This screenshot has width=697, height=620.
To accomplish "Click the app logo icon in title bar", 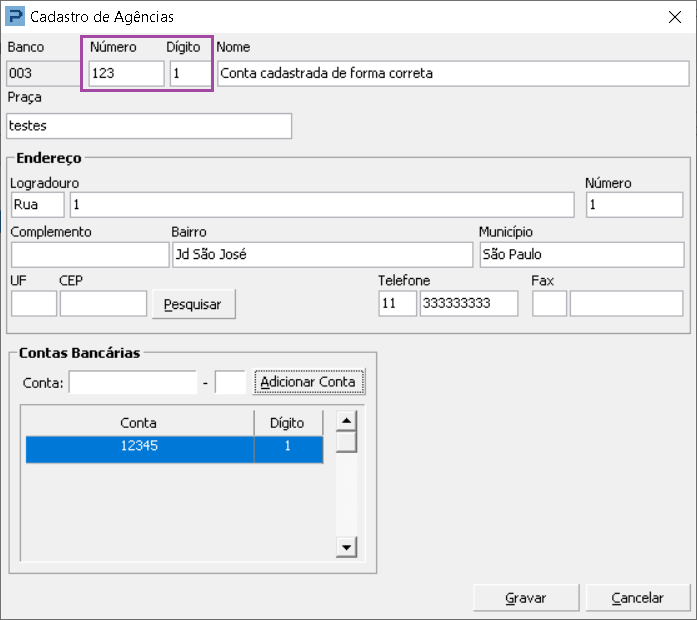I will pos(15,17).
